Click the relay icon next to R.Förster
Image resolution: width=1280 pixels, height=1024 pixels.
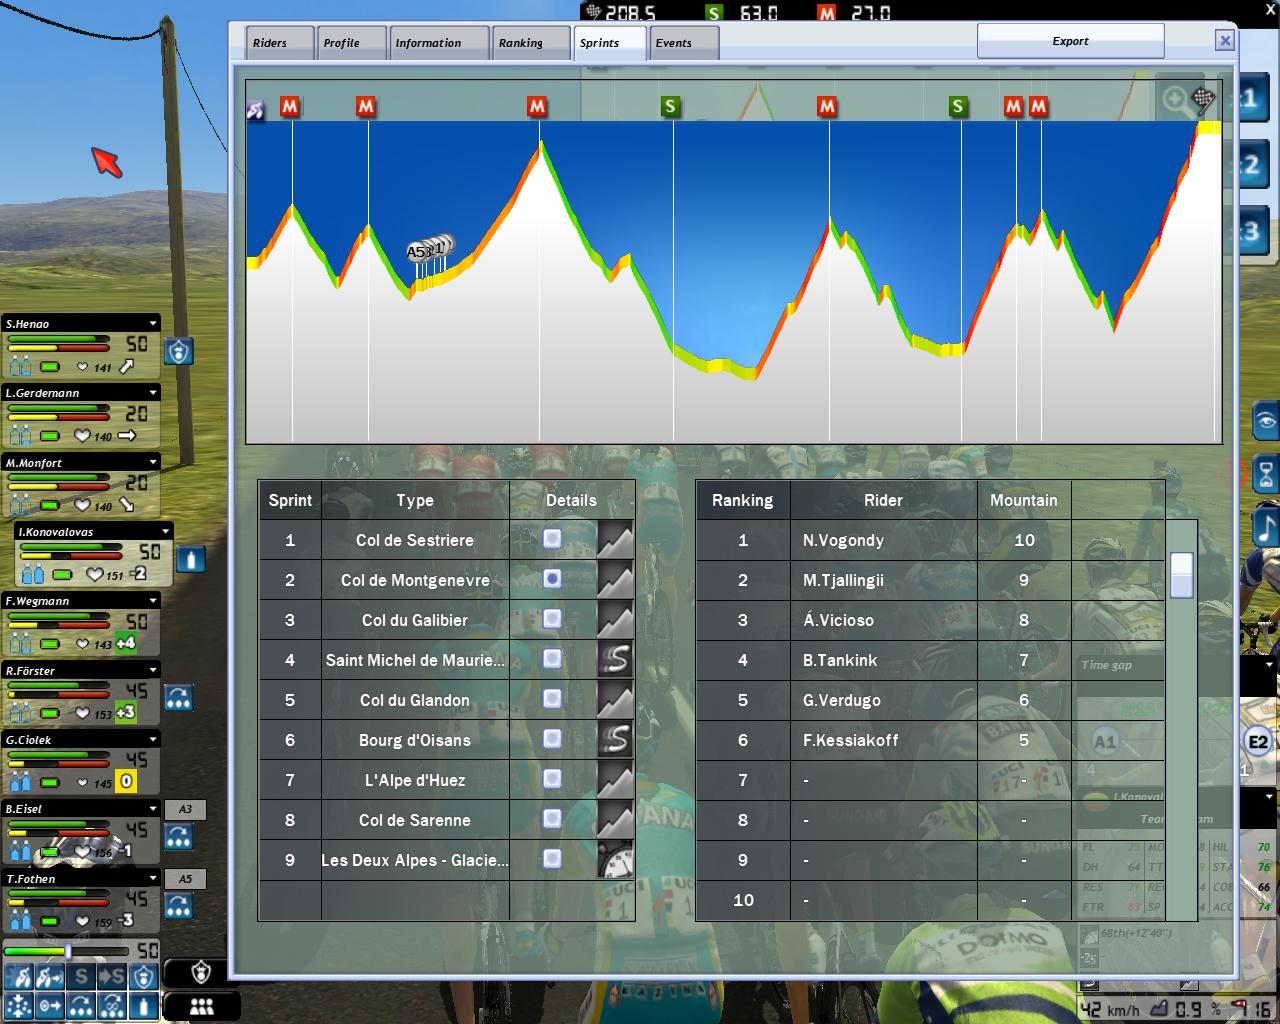tap(178, 698)
